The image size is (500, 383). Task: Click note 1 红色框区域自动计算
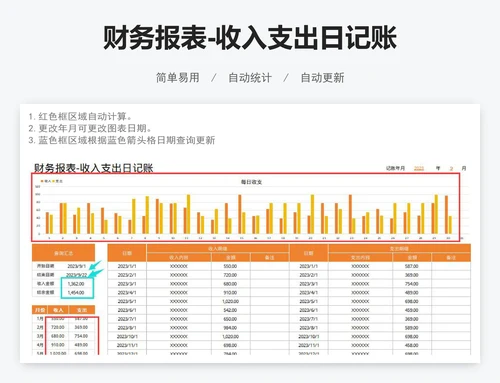(x=81, y=117)
